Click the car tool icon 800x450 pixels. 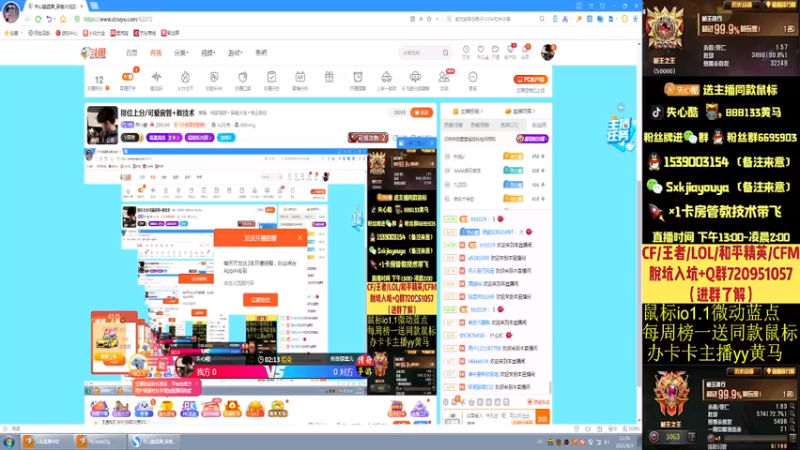[x=386, y=77]
